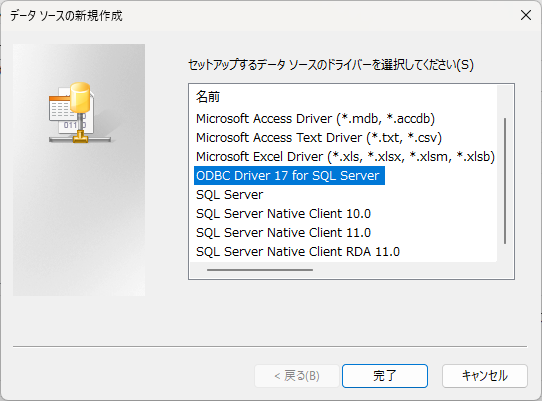Select SQL Server Native Client RDA 11.0
Screen dimensions: 542x401
(x=298, y=252)
